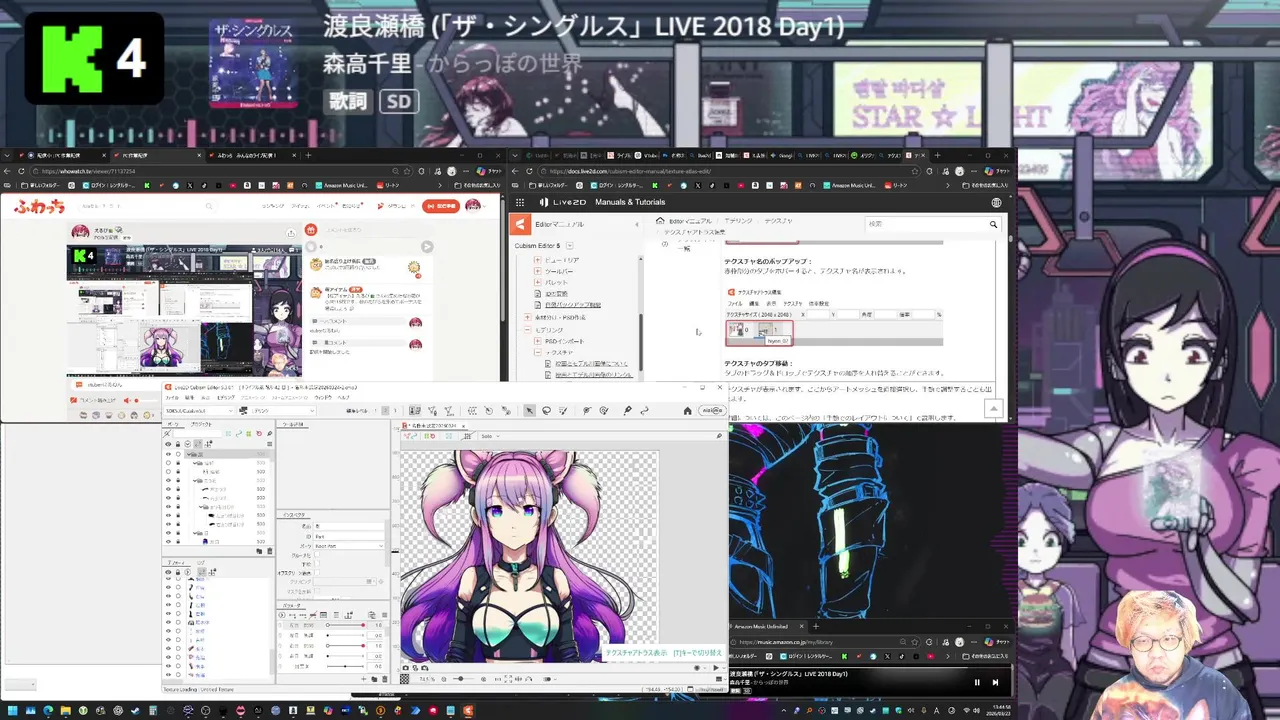The width and height of the screenshot is (1280, 720).
Task: Skip to next track in Amazon Music window
Action: pyautogui.click(x=995, y=682)
